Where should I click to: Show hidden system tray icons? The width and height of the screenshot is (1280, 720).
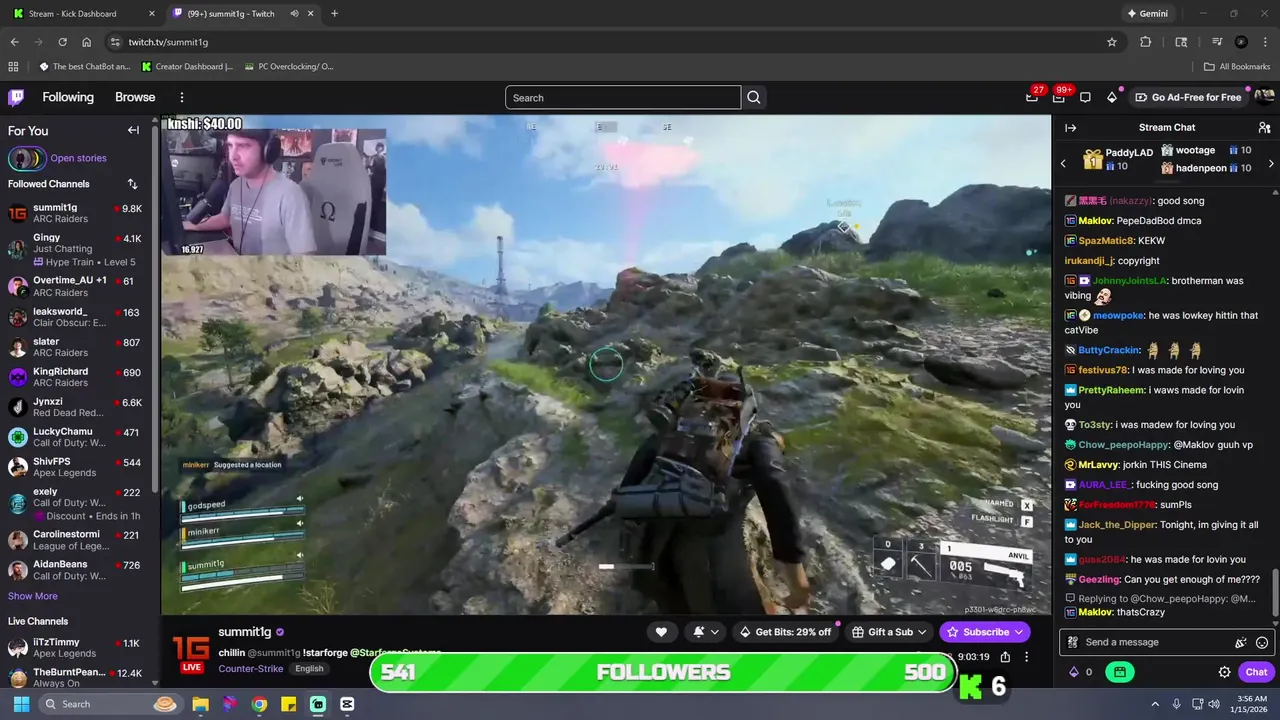pos(1155,704)
